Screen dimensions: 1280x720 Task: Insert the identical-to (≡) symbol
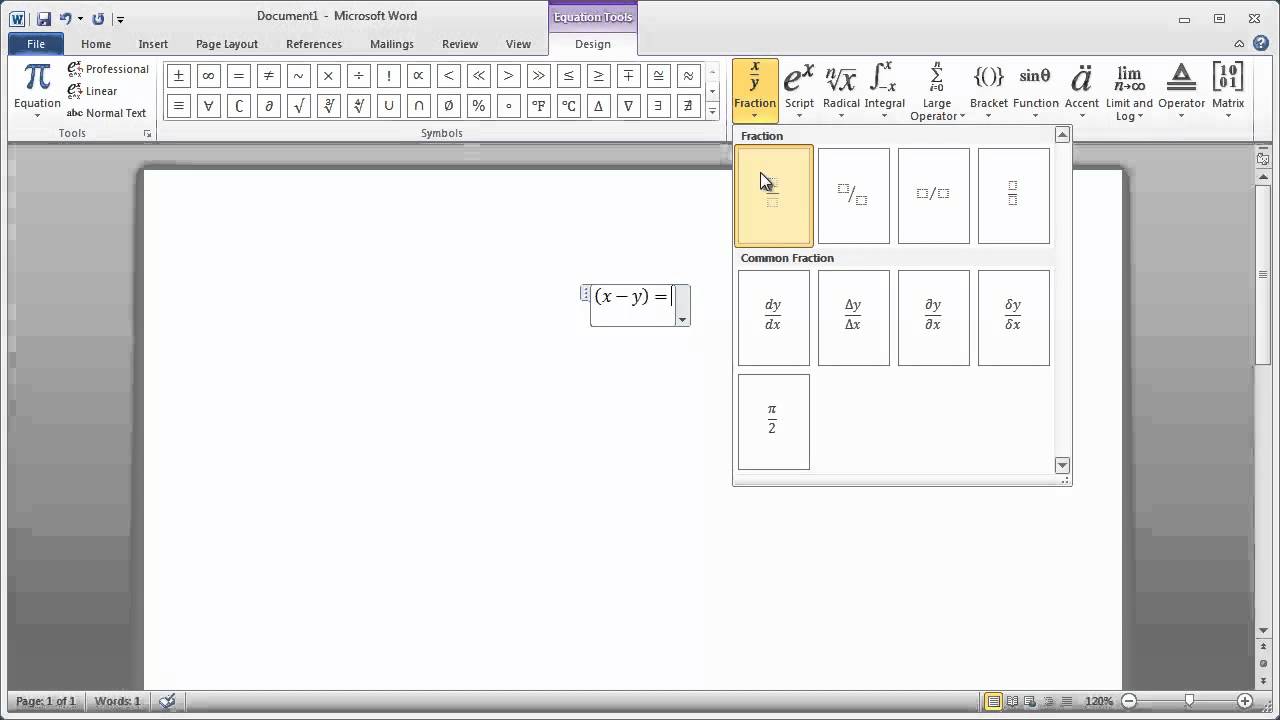tap(178, 105)
